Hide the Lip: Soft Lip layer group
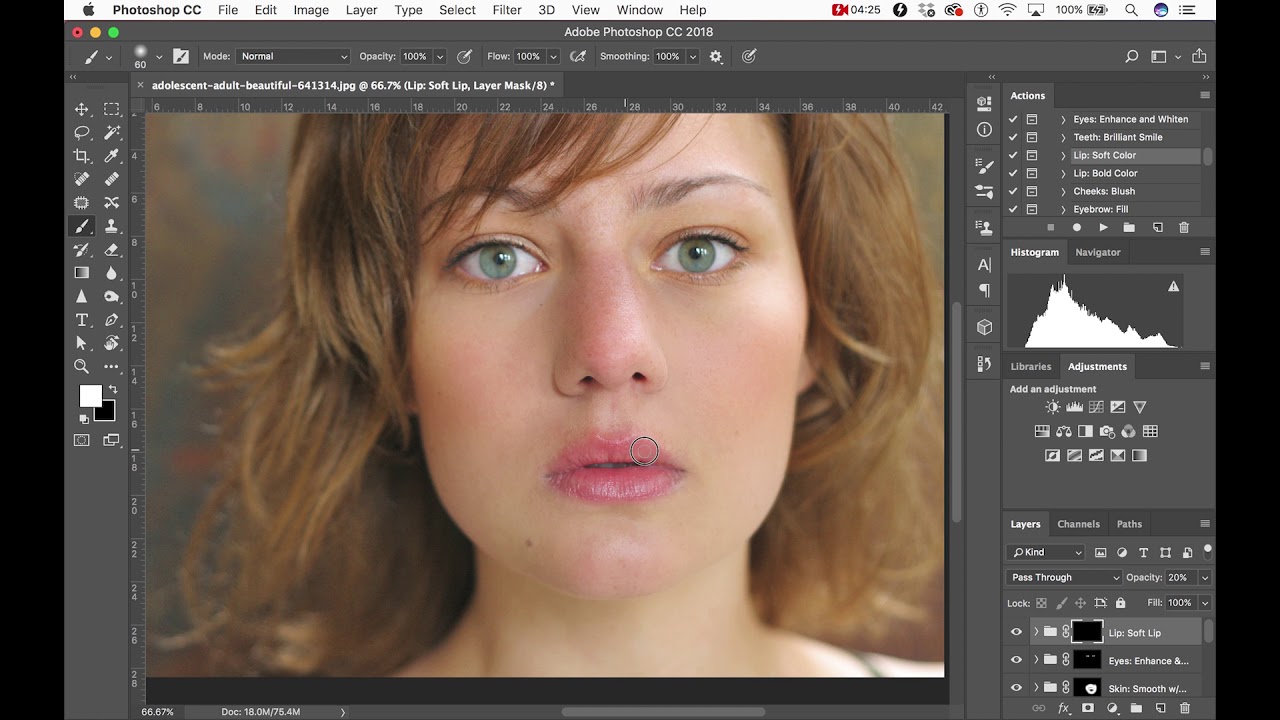The width and height of the screenshot is (1280, 720). (x=1016, y=632)
